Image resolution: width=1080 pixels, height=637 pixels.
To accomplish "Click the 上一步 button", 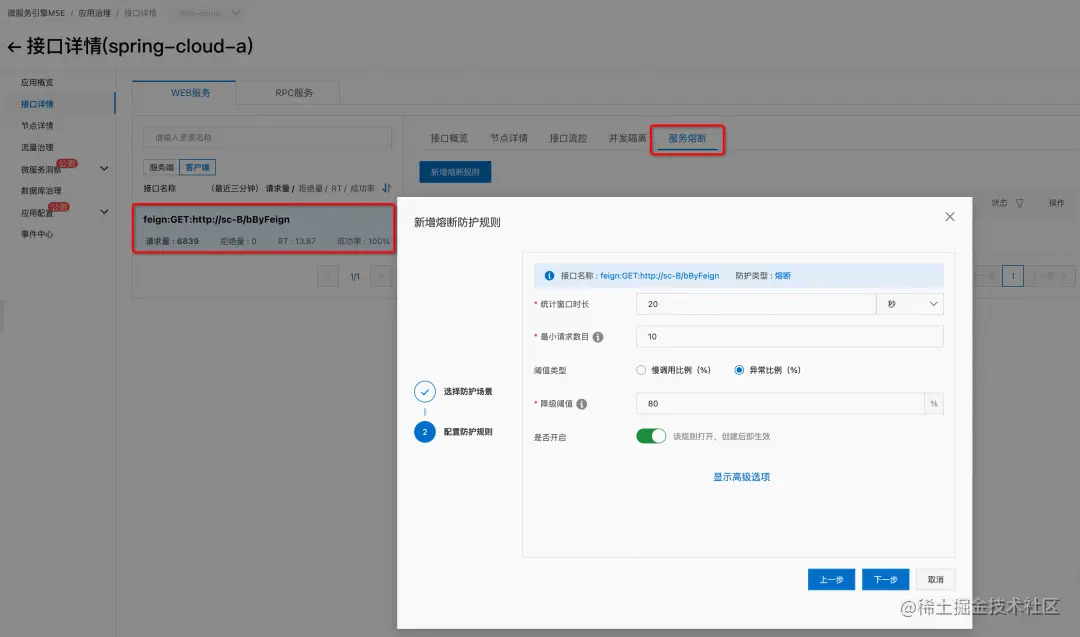I will coord(831,580).
